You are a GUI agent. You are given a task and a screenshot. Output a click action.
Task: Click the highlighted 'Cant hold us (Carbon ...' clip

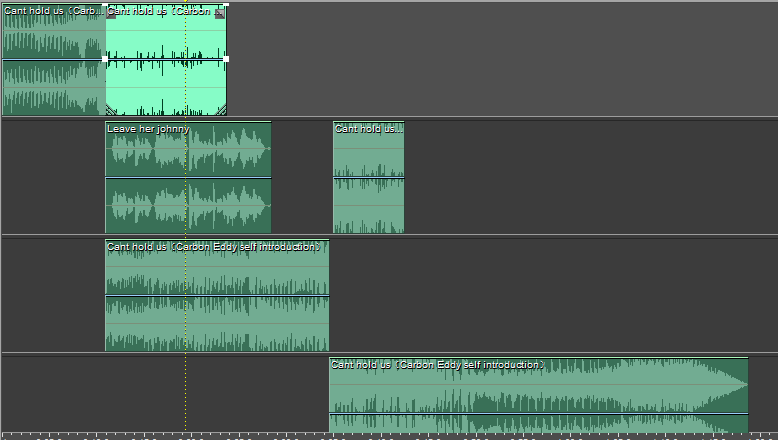(166, 60)
